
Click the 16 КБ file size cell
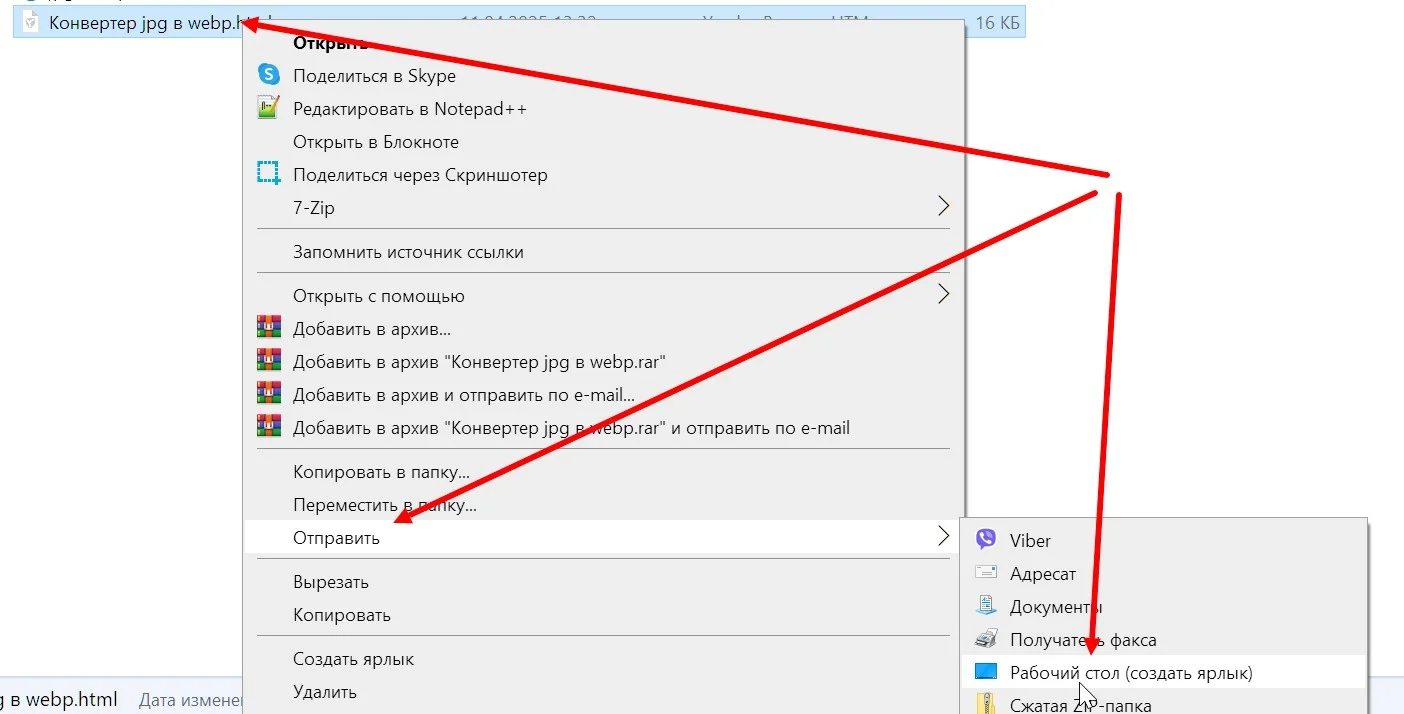point(997,22)
